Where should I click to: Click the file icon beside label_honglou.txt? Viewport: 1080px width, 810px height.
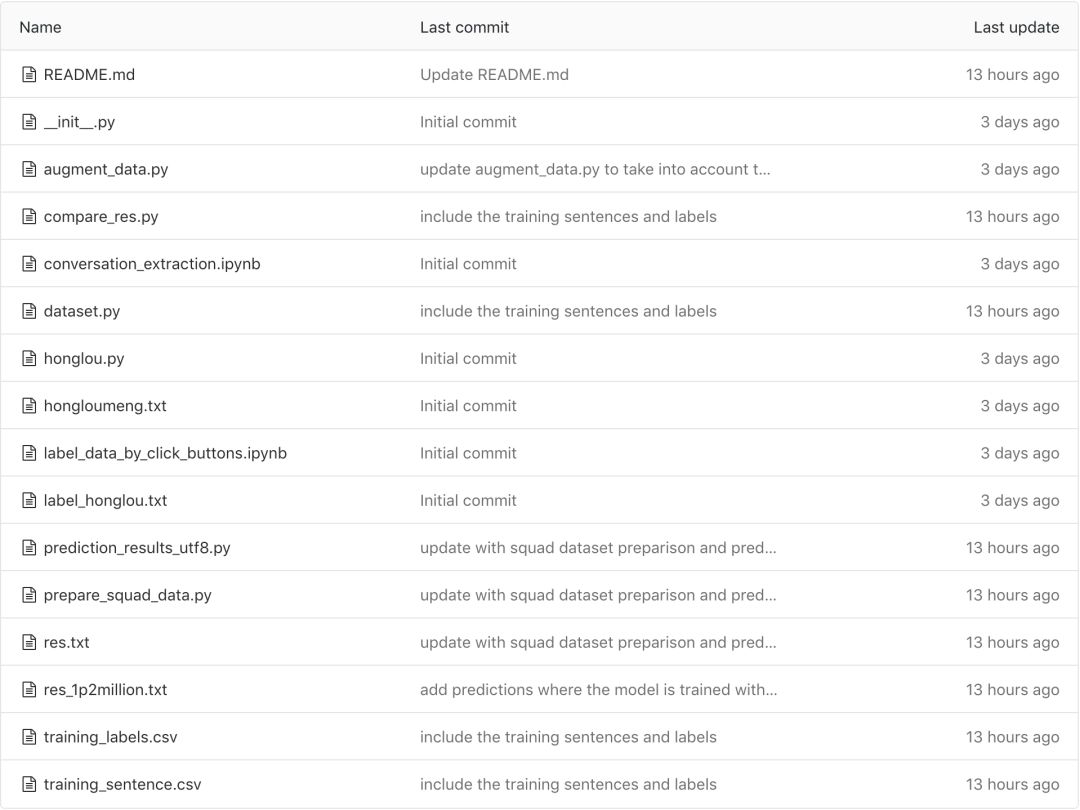click(x=29, y=501)
